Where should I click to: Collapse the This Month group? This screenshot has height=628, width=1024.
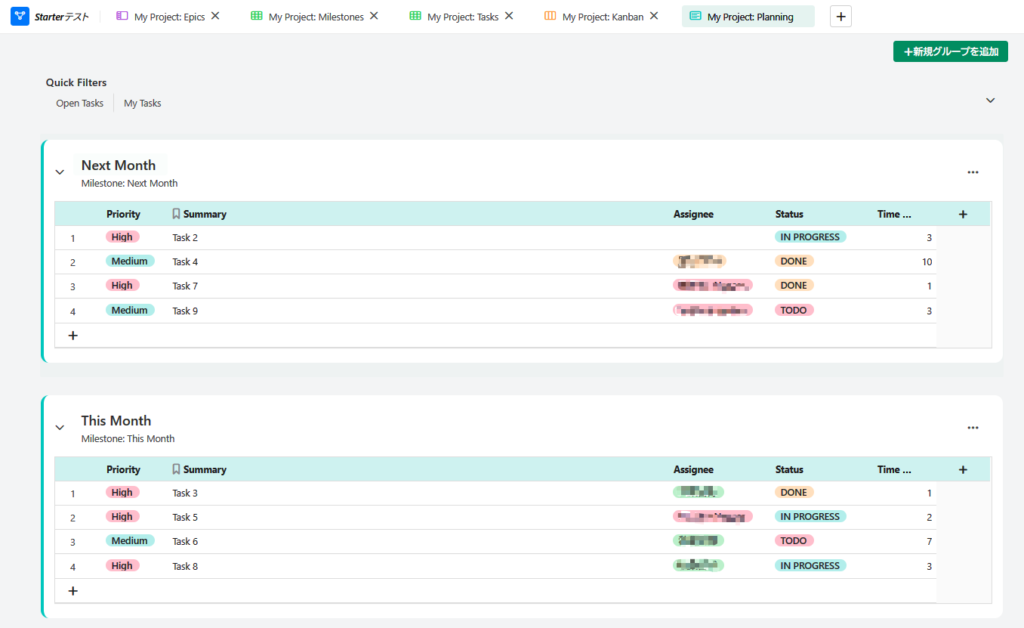(60, 428)
